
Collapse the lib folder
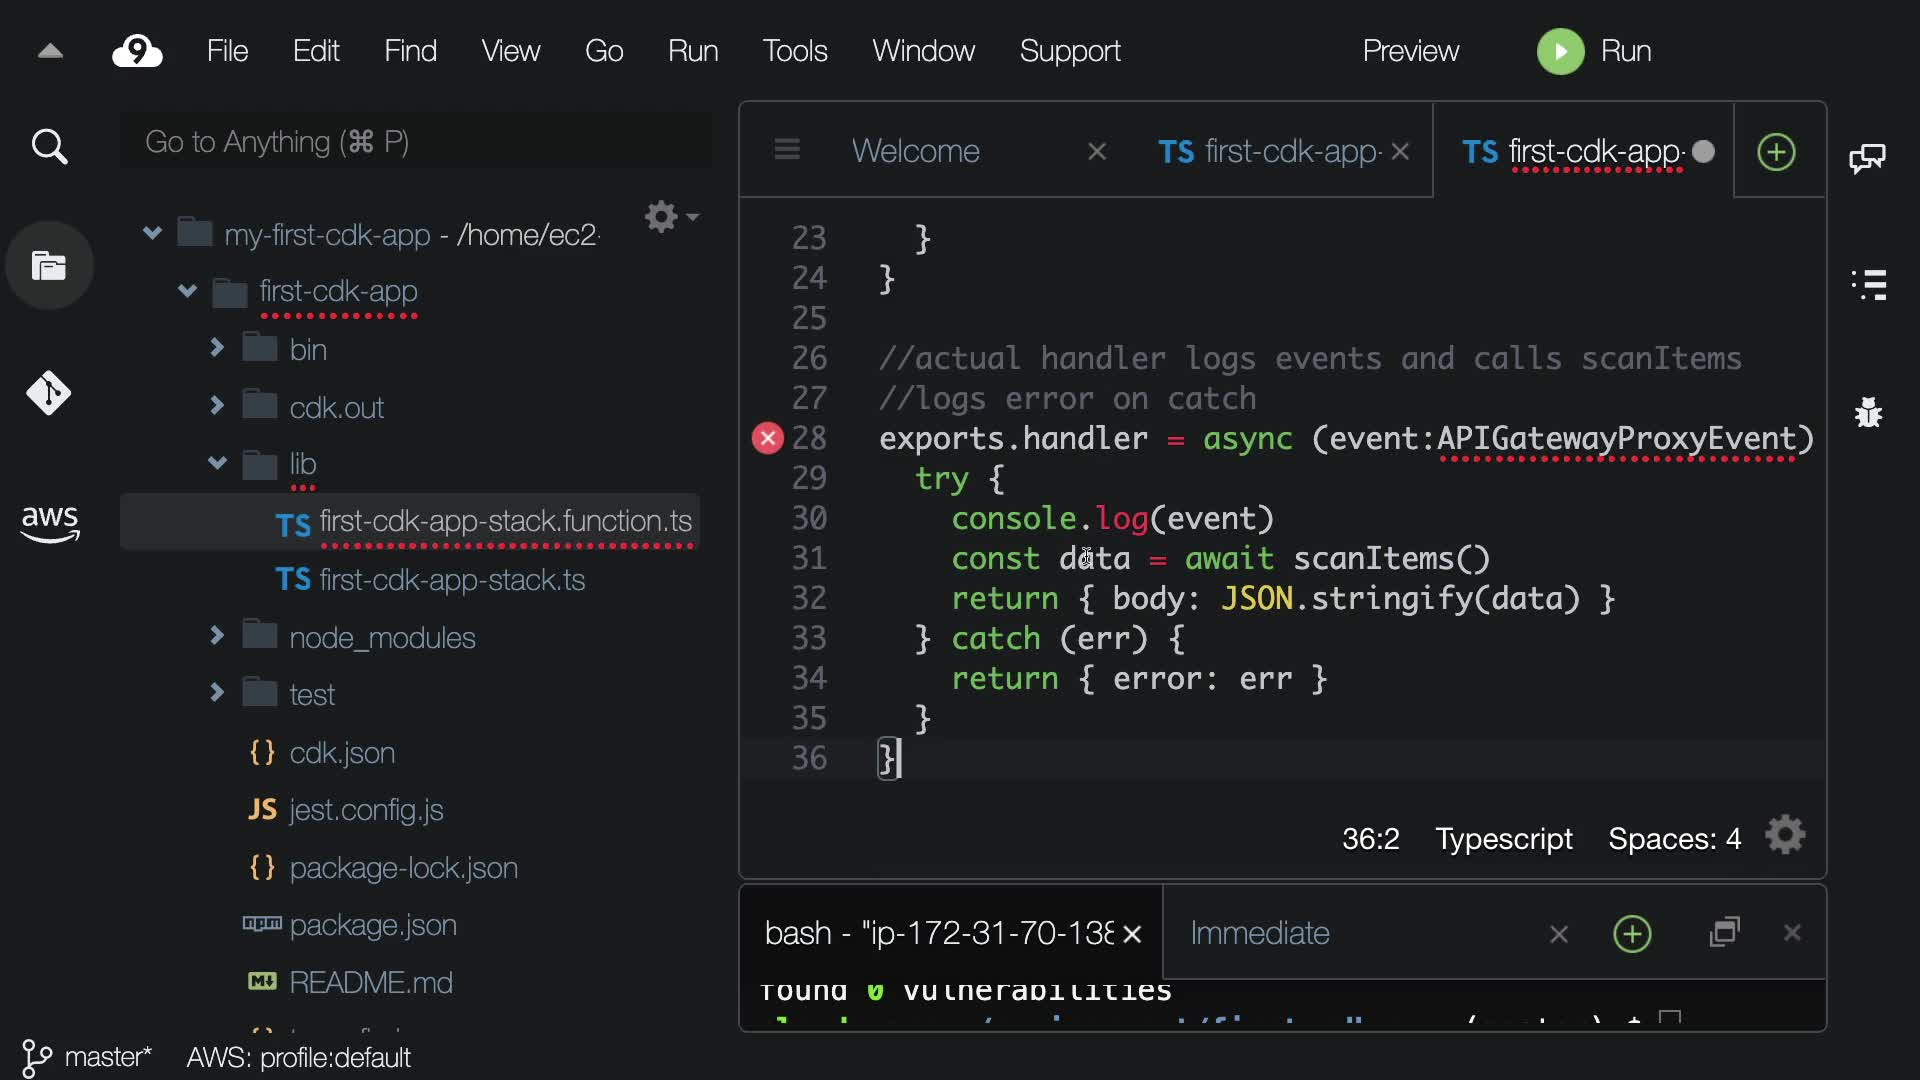pos(217,463)
